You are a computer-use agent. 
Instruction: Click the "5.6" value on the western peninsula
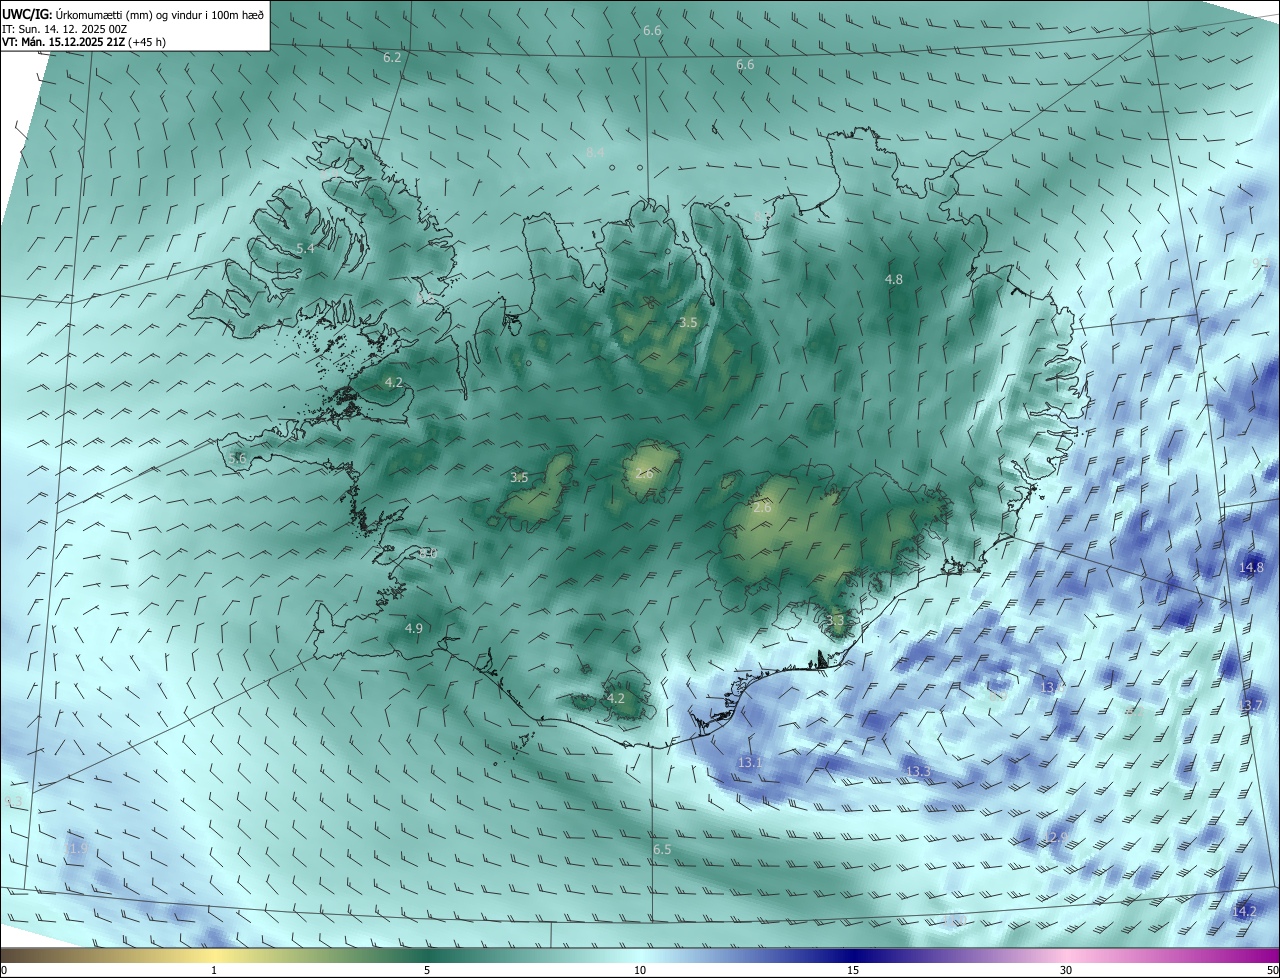pos(237,458)
